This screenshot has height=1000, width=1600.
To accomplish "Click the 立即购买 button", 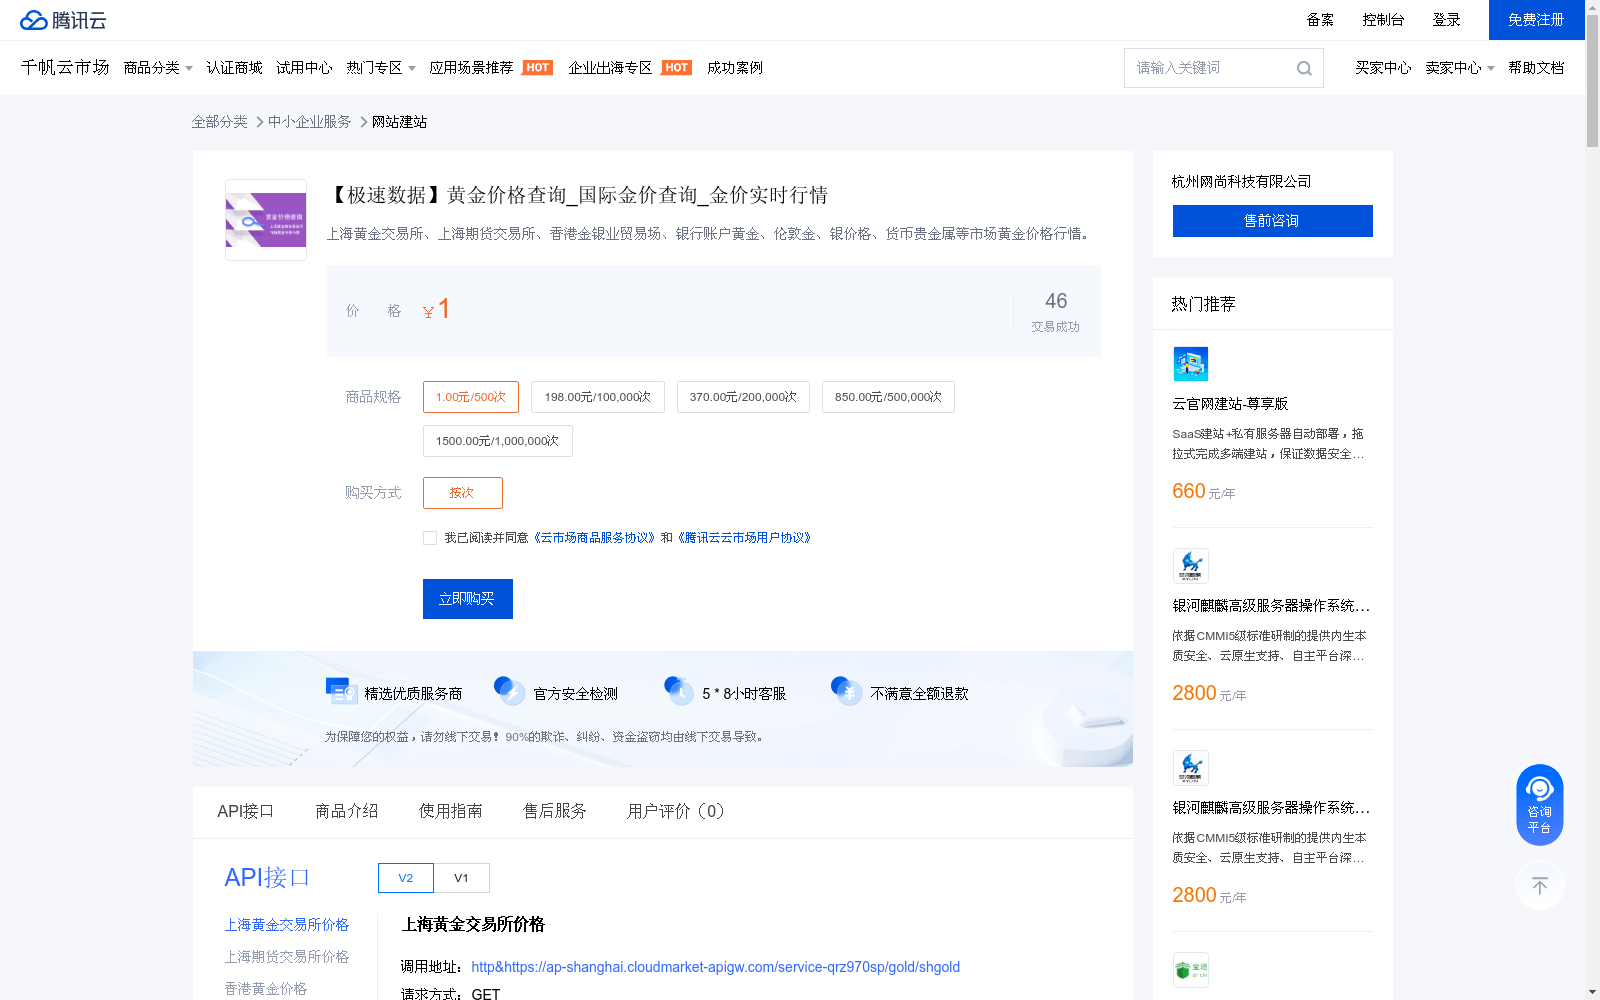I will 468,599.
